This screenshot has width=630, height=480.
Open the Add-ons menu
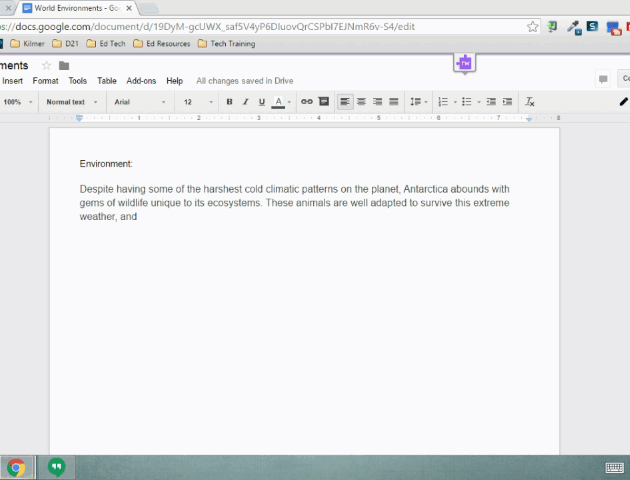pos(141,81)
